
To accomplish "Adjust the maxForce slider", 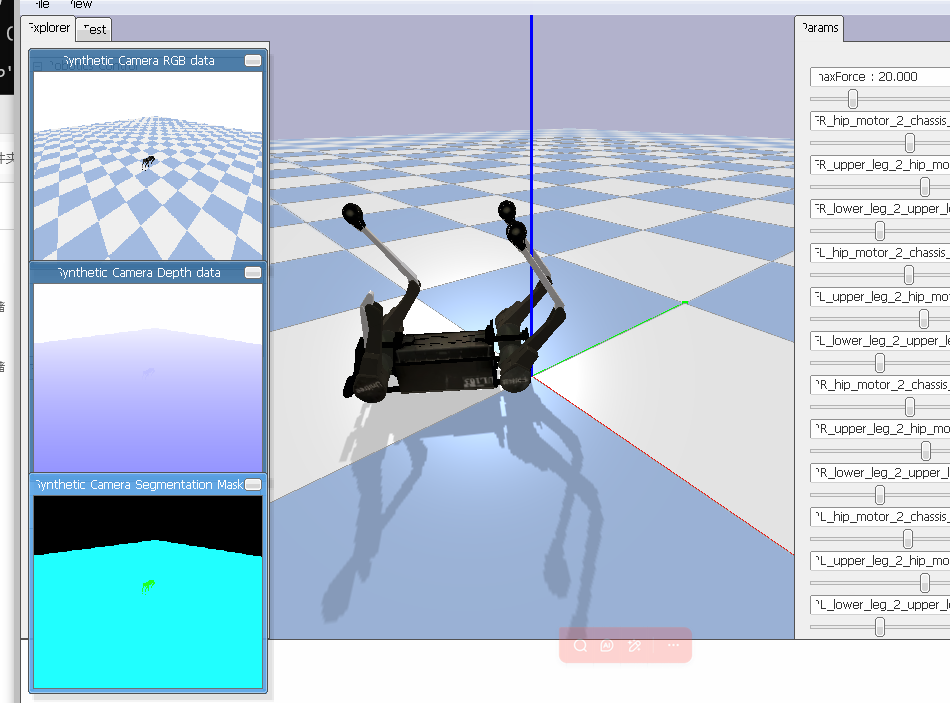I will 853,99.
